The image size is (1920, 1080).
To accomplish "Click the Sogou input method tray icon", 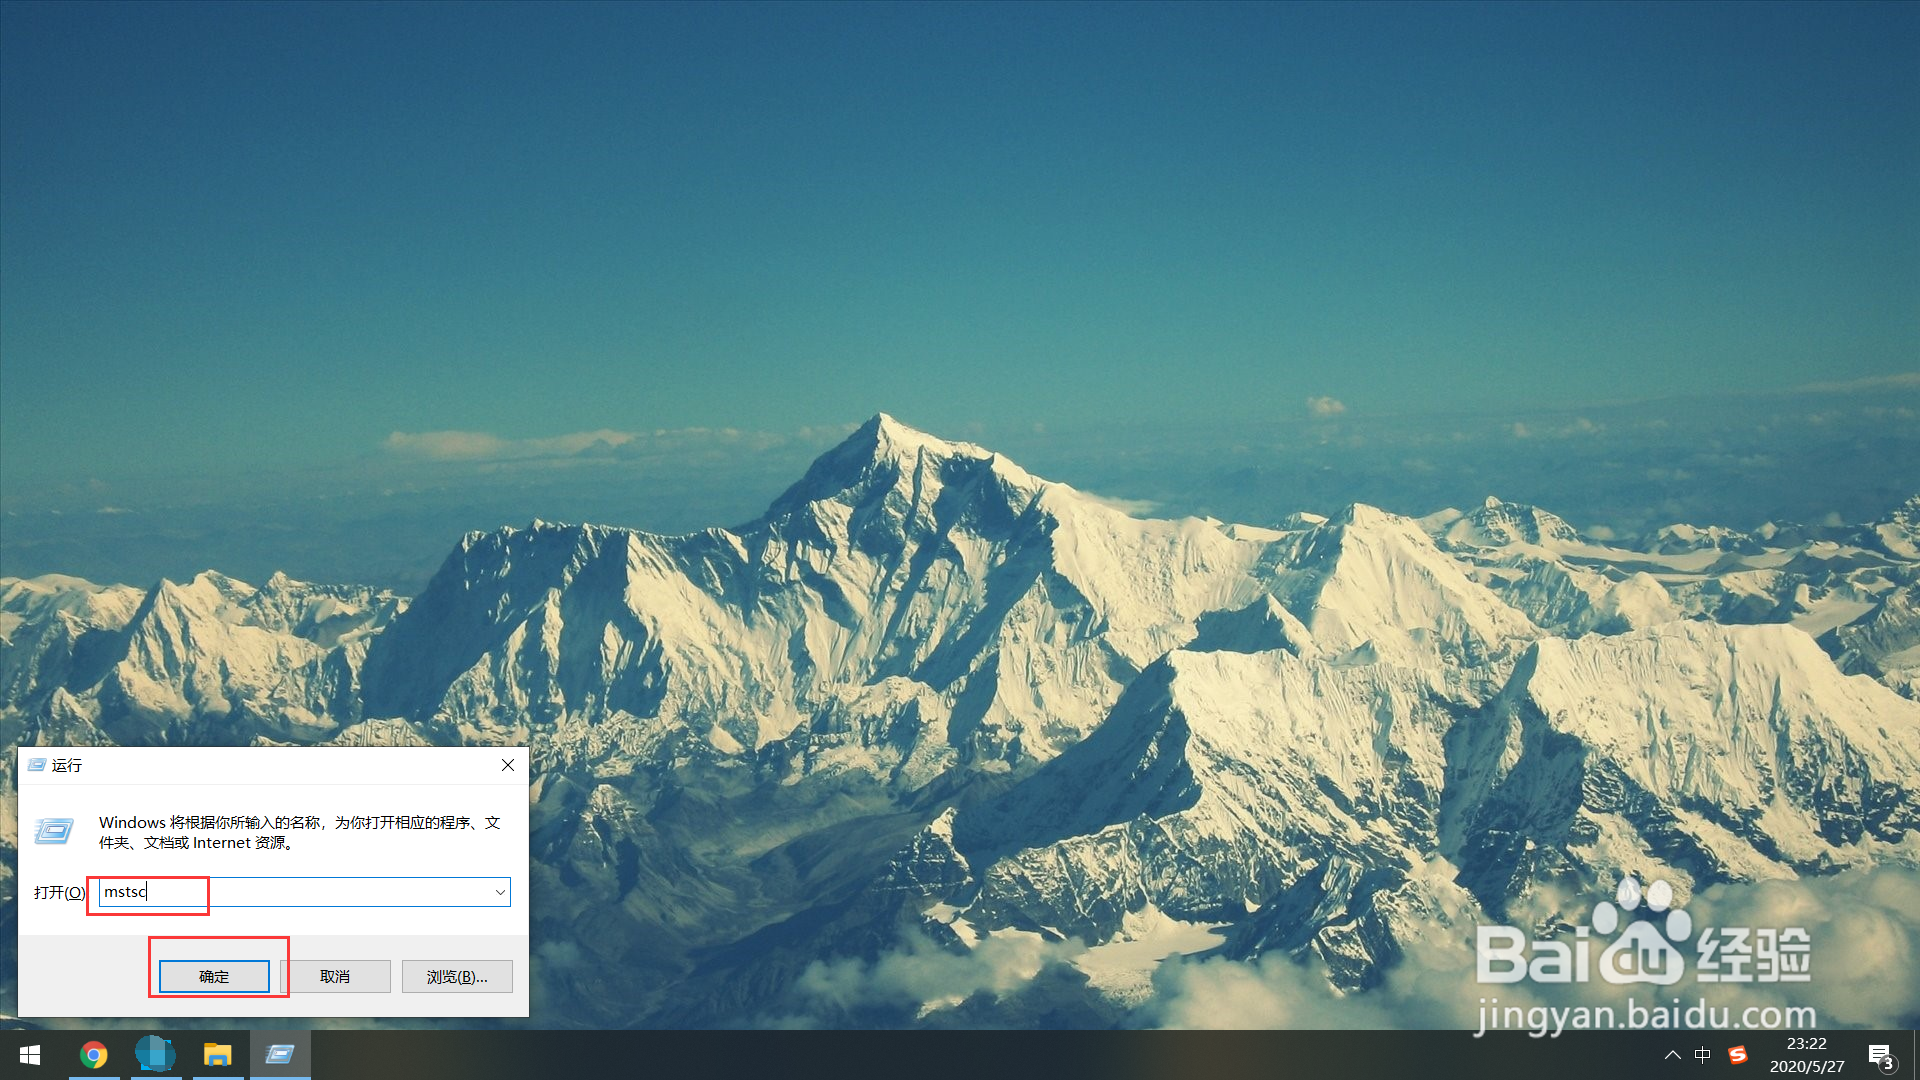I will click(x=1738, y=1055).
